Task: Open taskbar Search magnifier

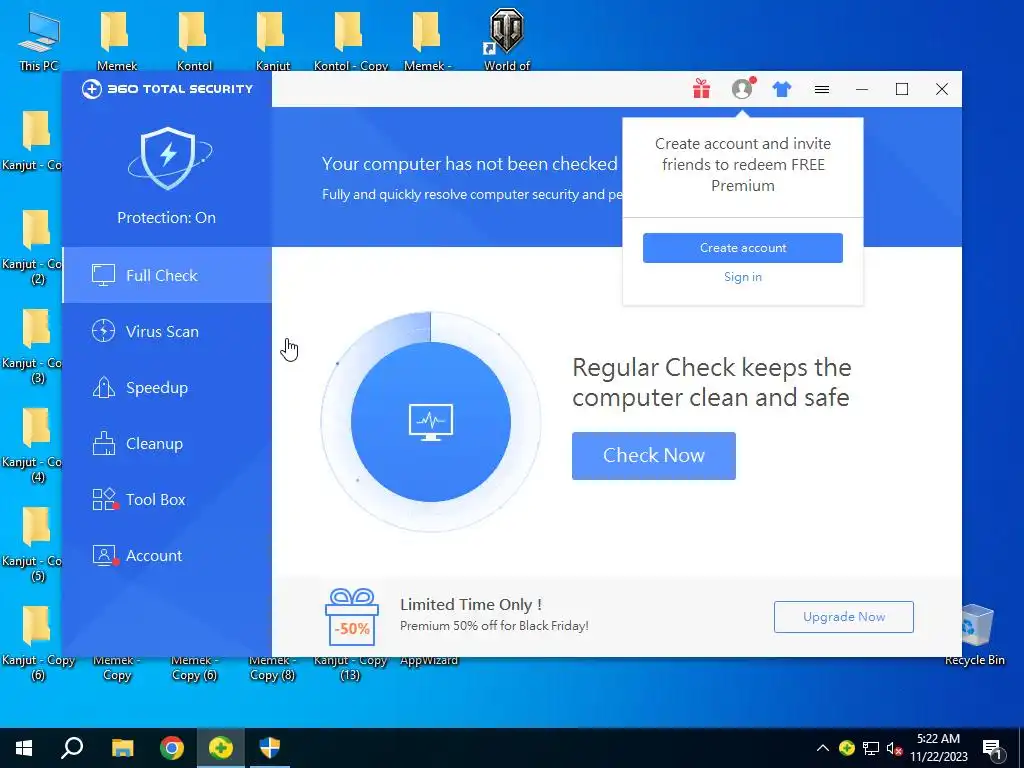Action: pyautogui.click(x=72, y=748)
